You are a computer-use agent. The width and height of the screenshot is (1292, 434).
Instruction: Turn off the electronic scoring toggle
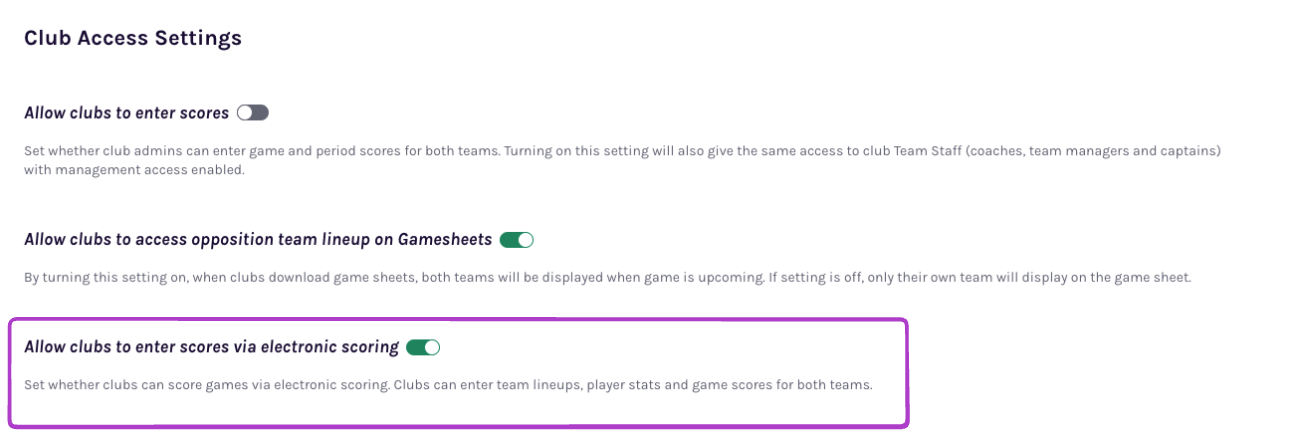[x=423, y=348]
